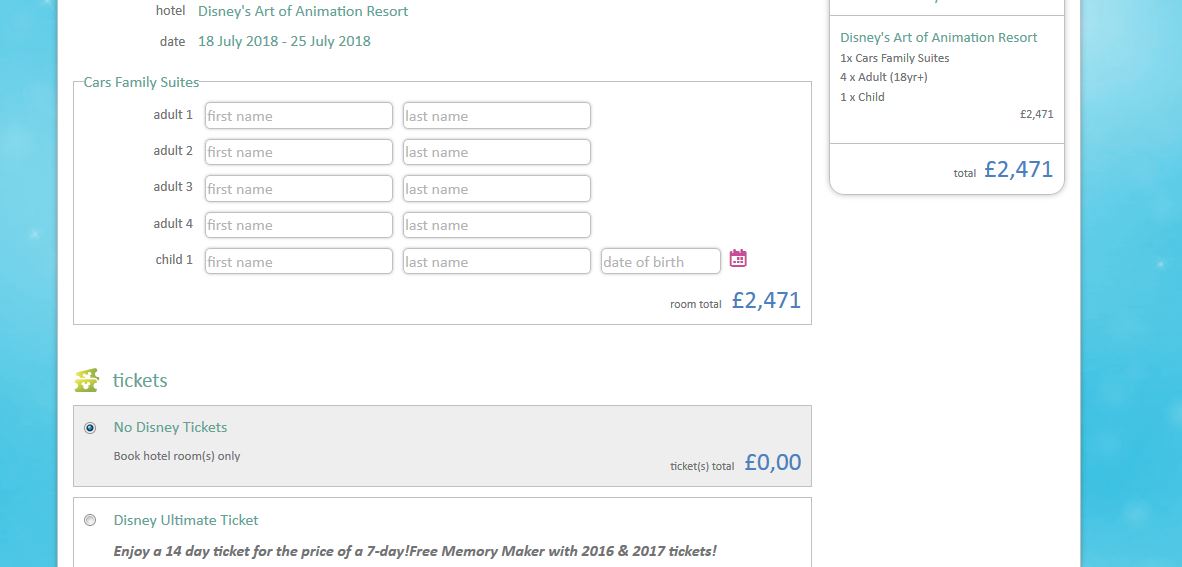Click the Disney Ultimate Ticket title

(186, 520)
